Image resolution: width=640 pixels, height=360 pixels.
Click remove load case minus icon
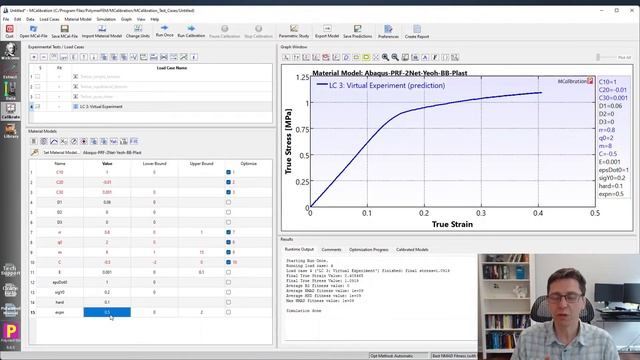pyautogui.click(x=44, y=57)
